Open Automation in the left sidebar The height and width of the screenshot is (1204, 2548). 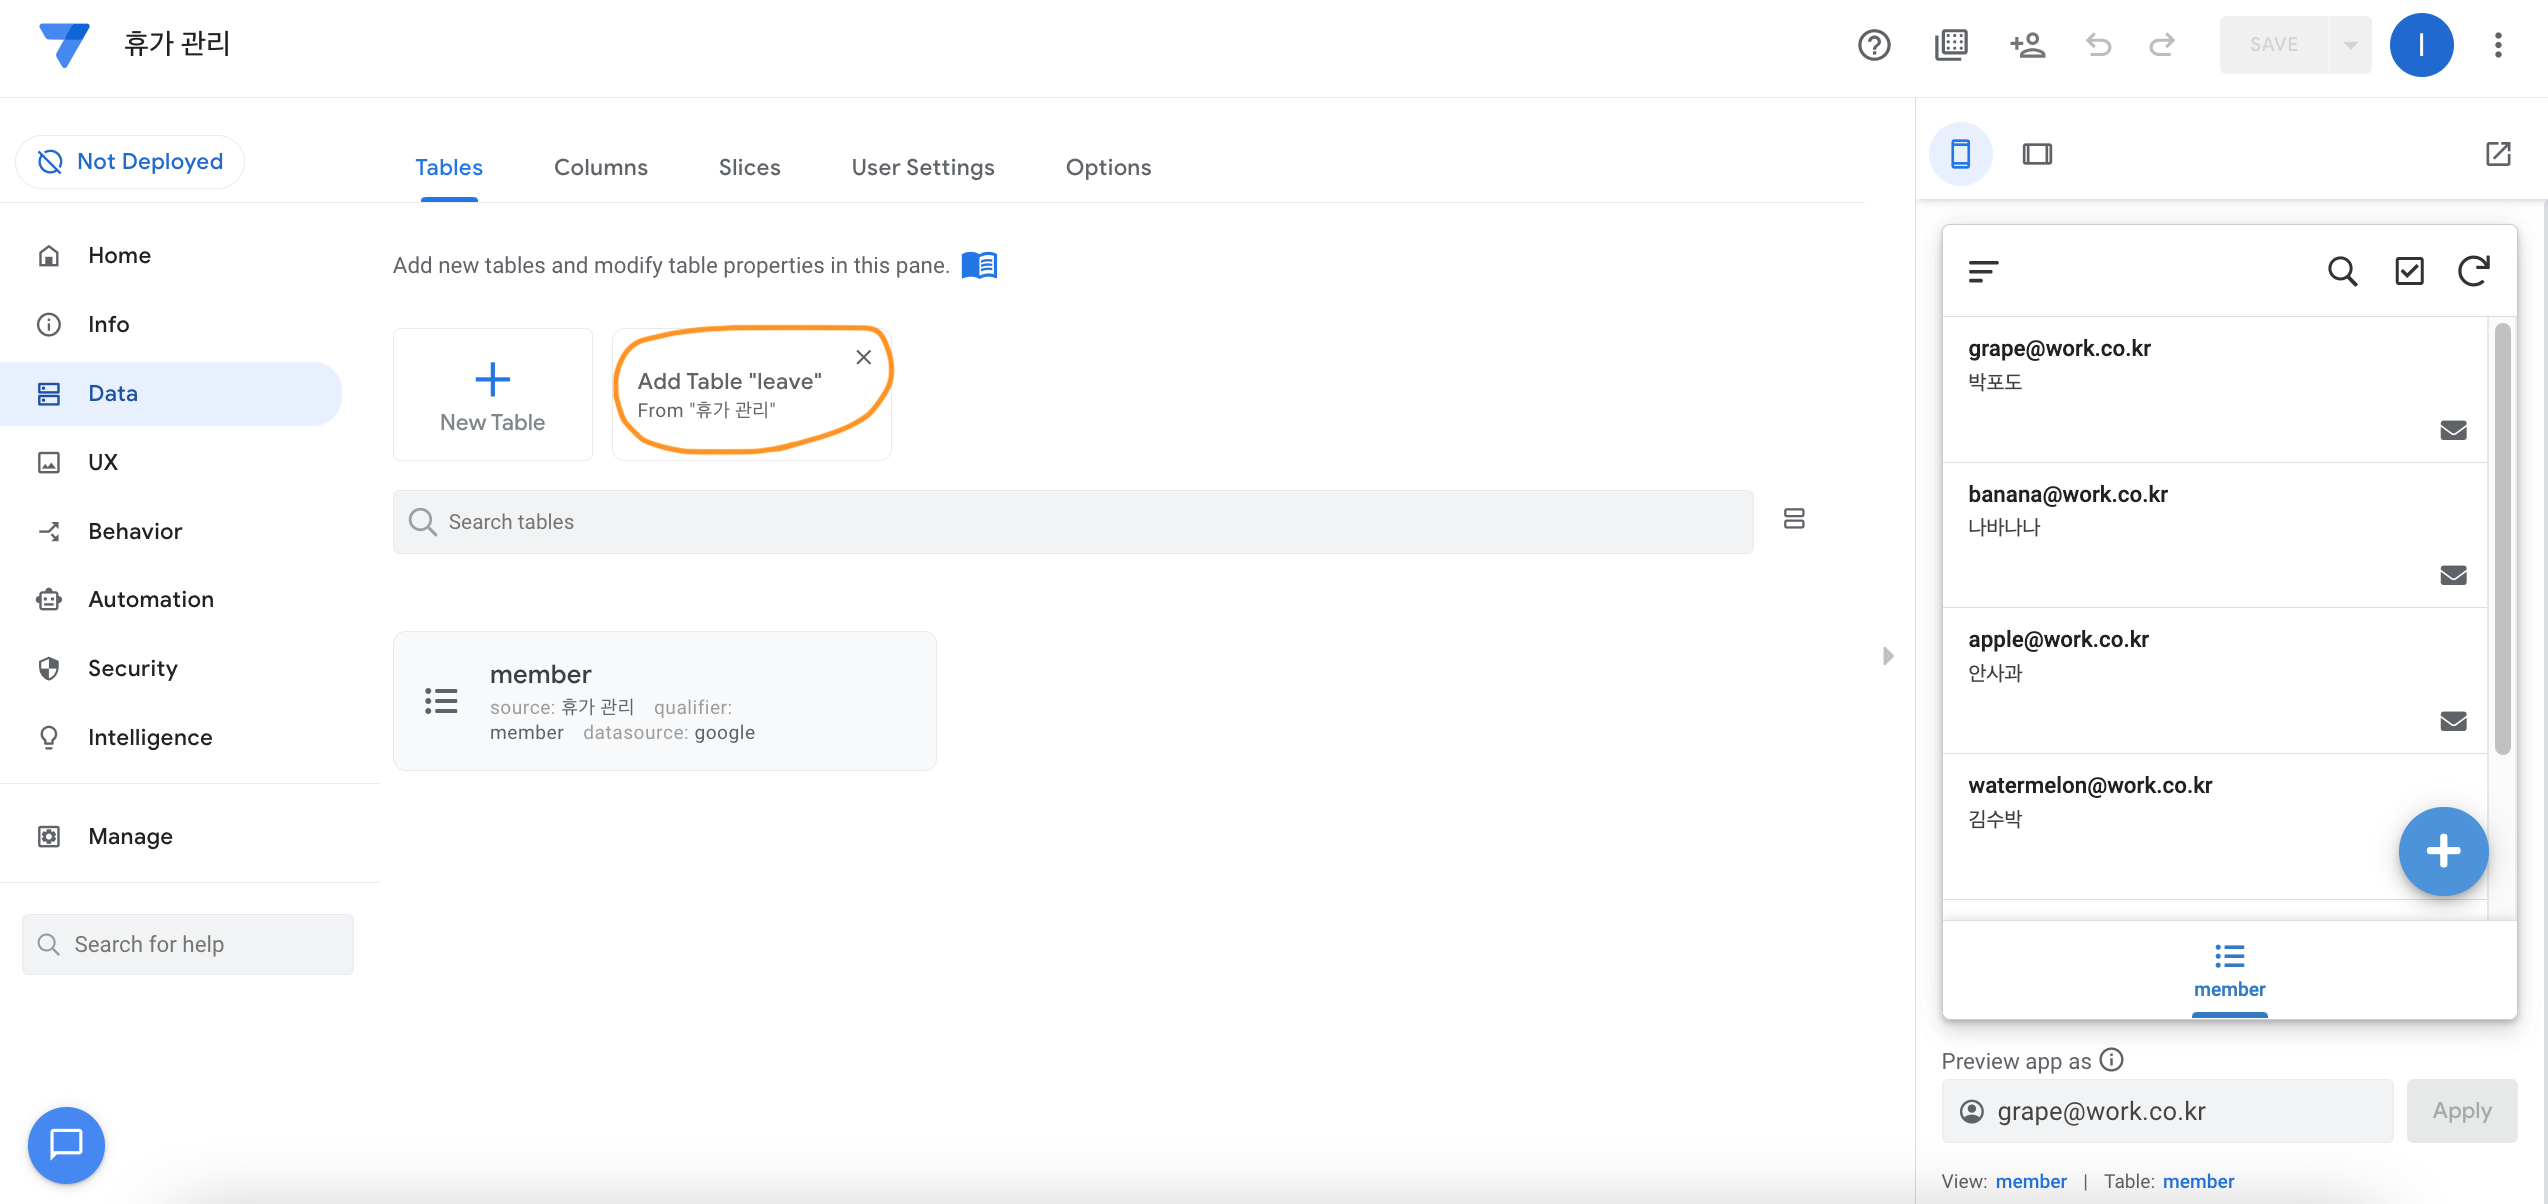[150, 599]
